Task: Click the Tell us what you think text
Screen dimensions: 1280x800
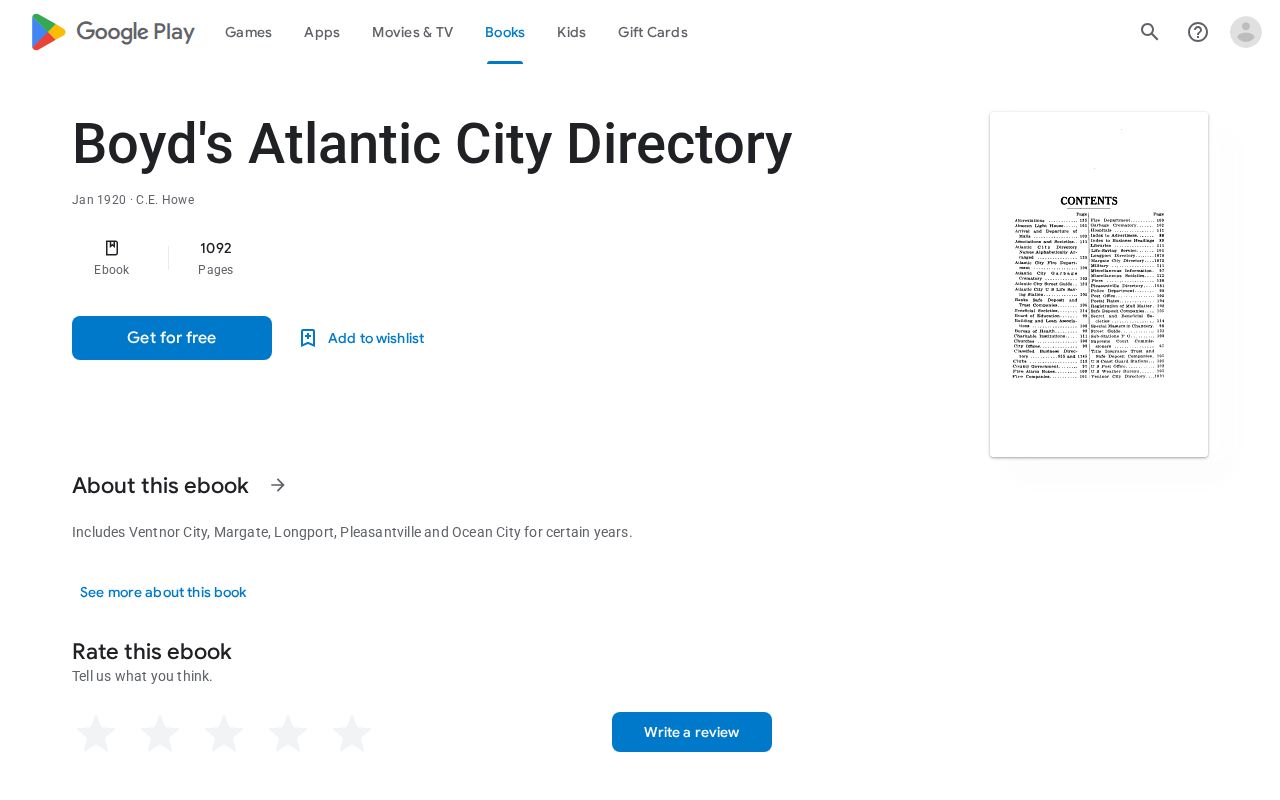Action: 142,676
